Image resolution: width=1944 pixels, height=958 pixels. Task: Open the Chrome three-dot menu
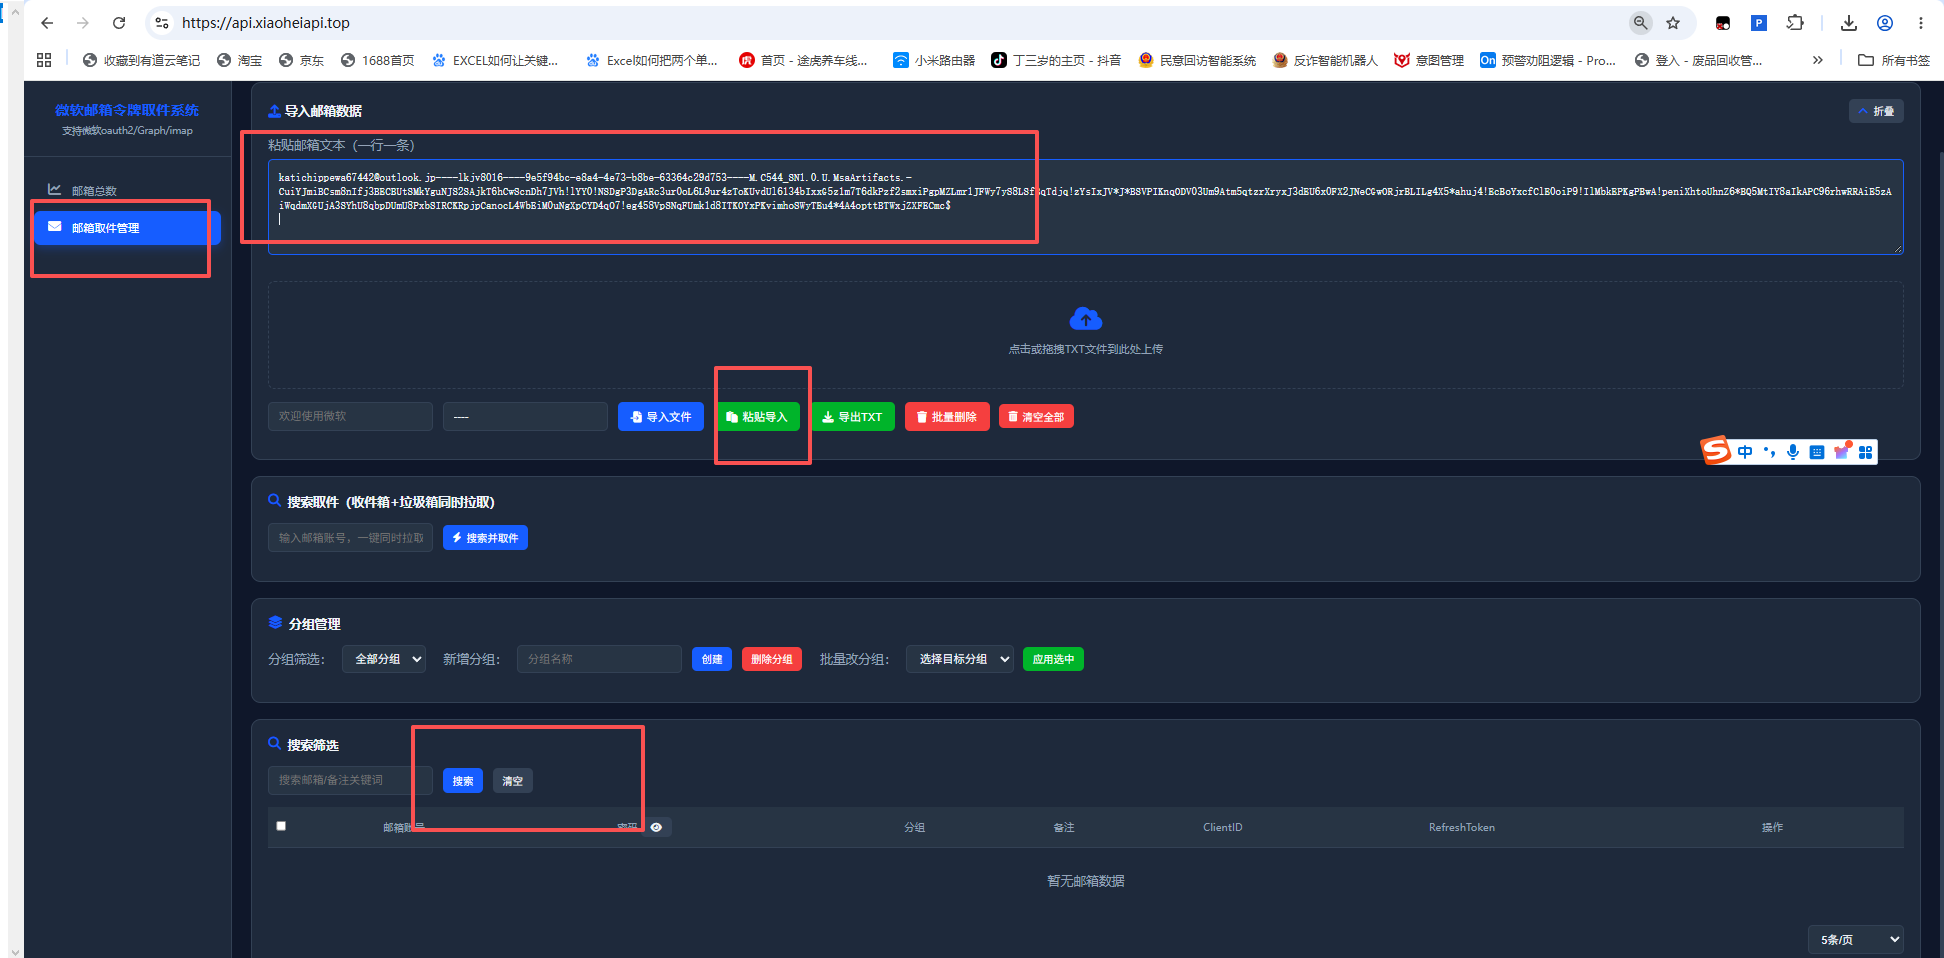[1921, 23]
